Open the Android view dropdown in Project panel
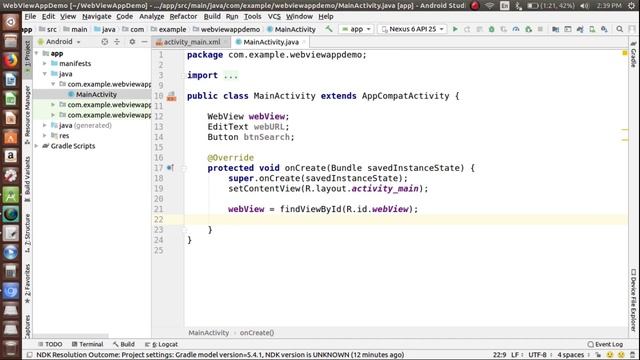The image size is (640, 360). [60, 42]
